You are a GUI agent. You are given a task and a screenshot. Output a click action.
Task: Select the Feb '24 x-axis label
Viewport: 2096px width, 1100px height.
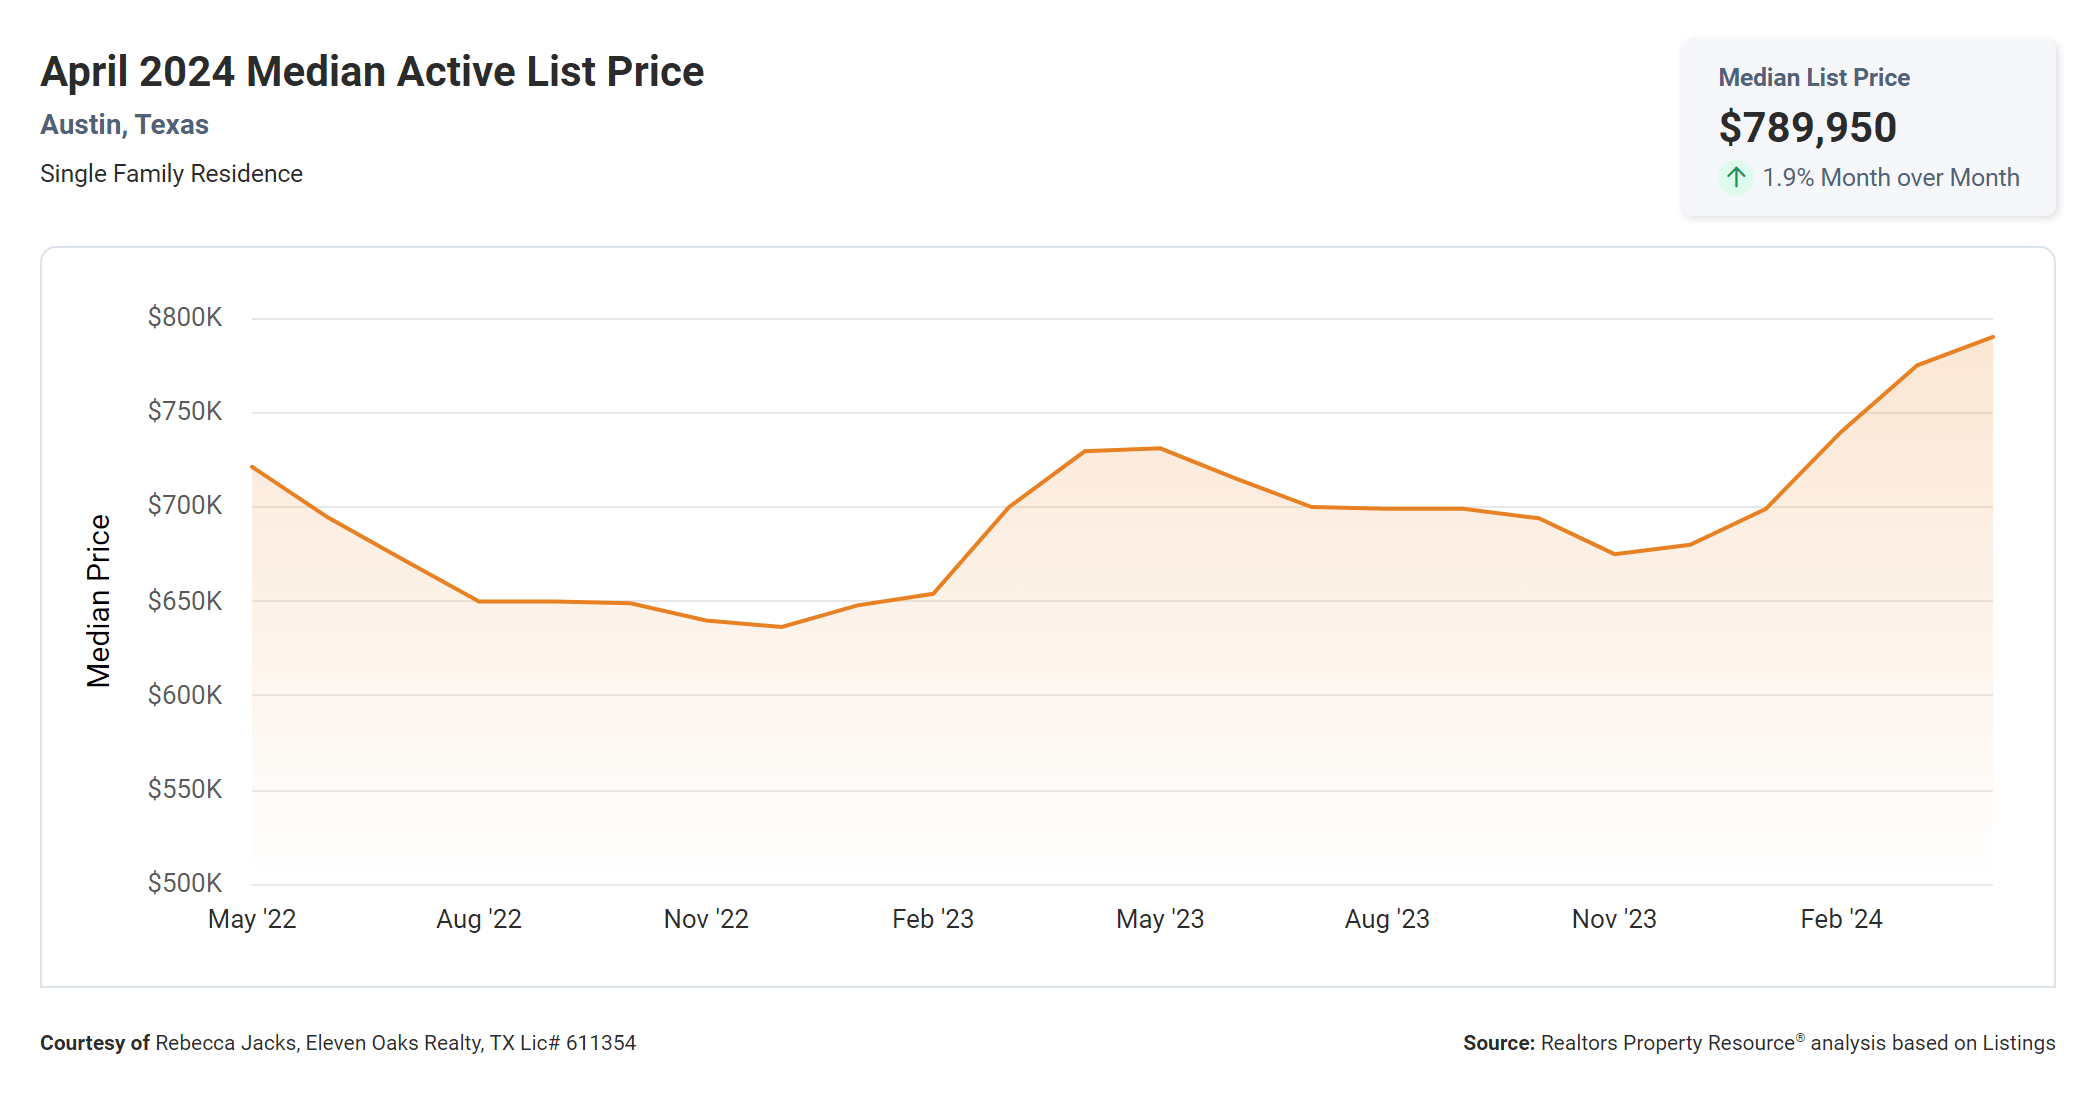[x=1841, y=919]
